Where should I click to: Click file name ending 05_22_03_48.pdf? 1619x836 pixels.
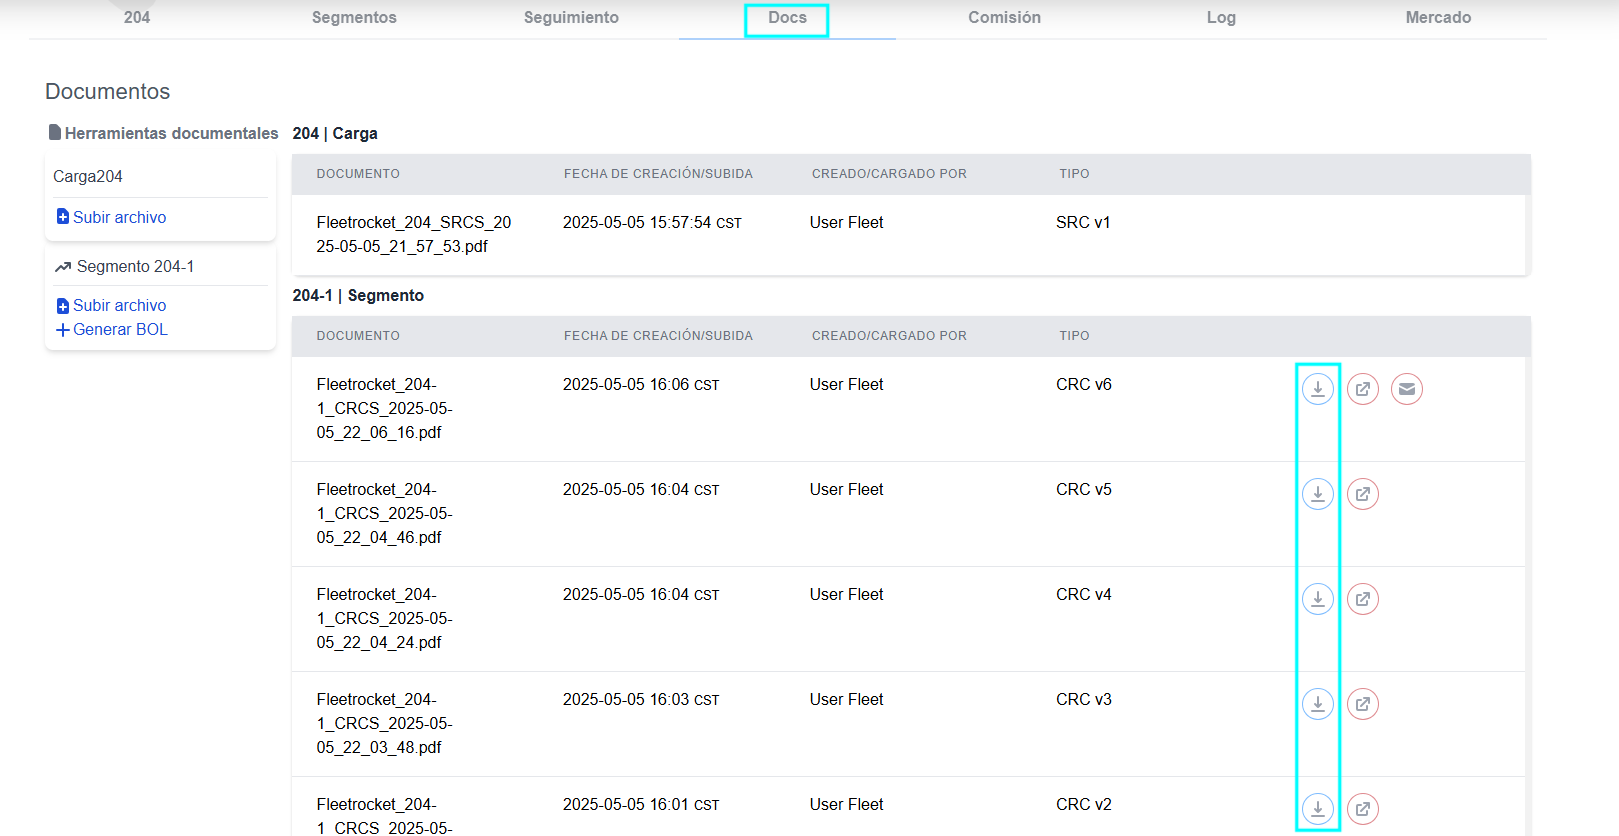click(x=384, y=723)
